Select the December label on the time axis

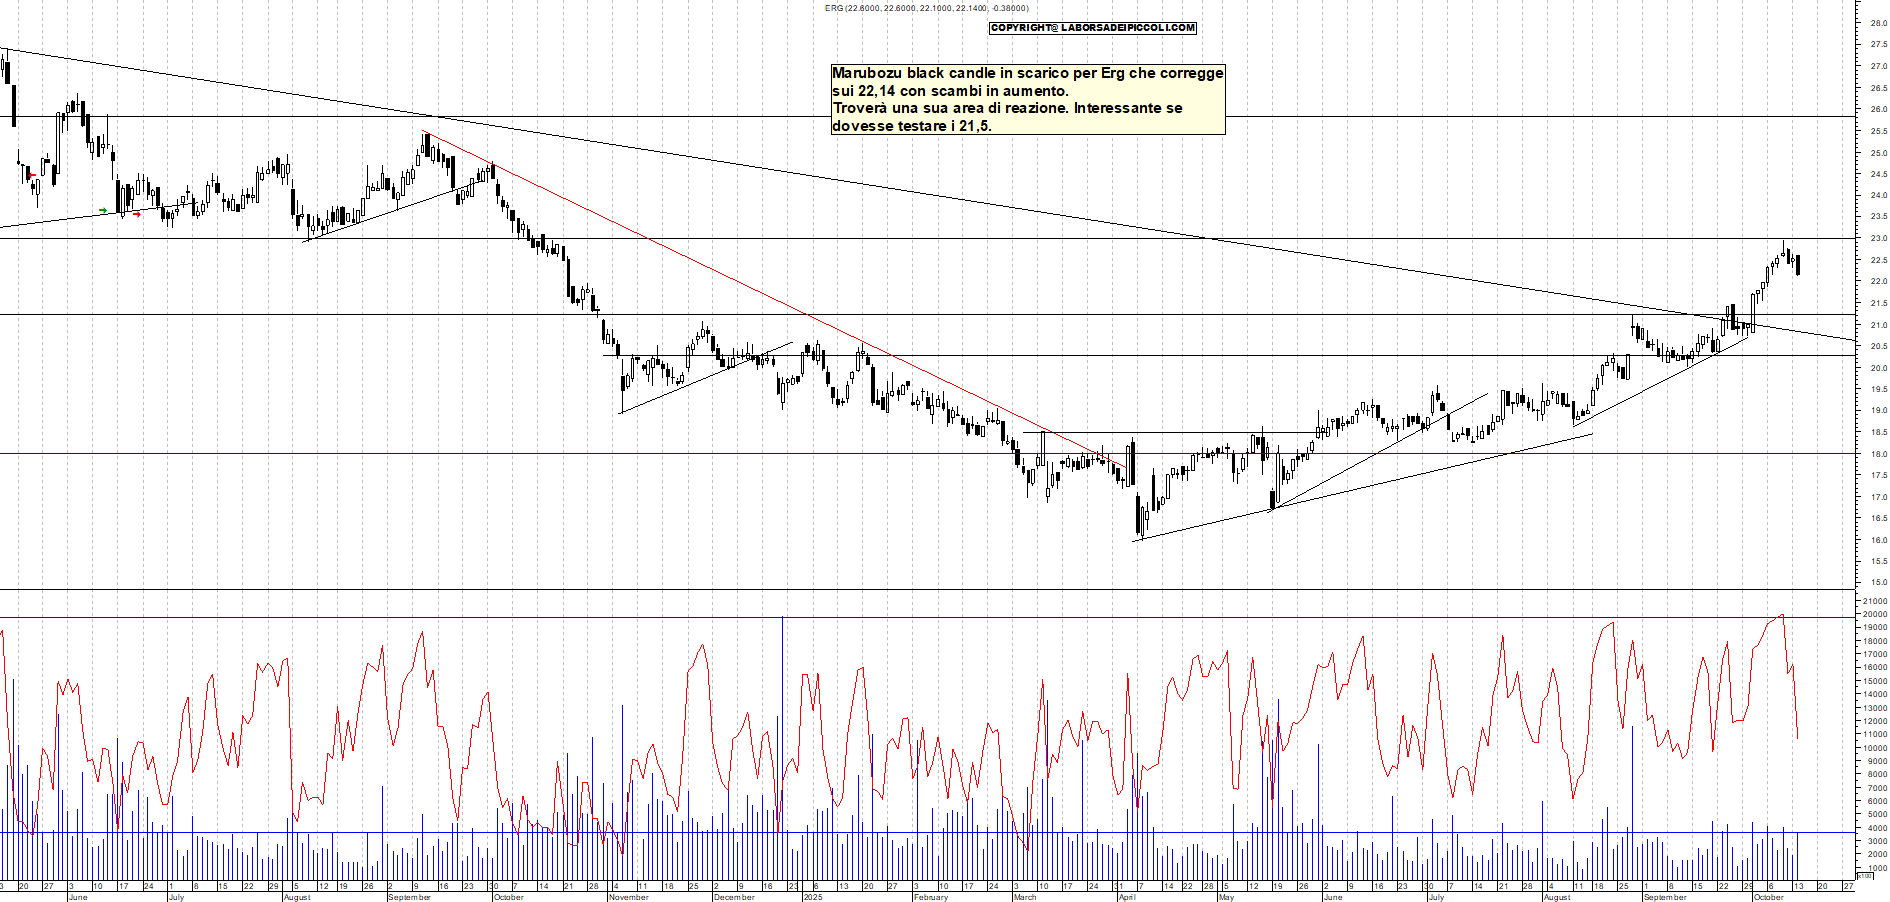click(733, 897)
